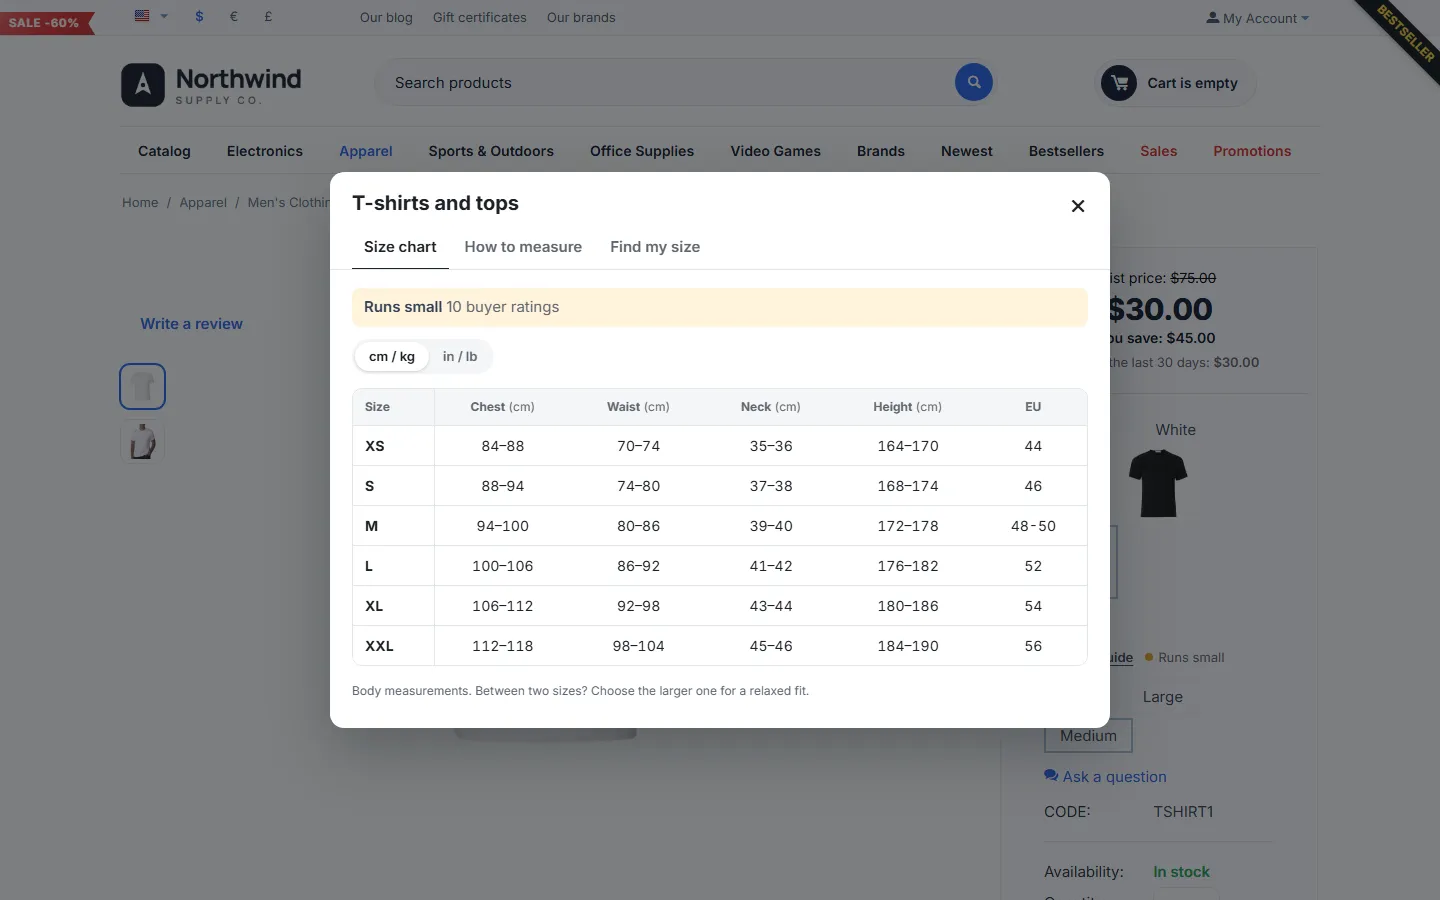The image size is (1440, 900).
Task: Expand the My Account menu
Action: tap(1257, 18)
